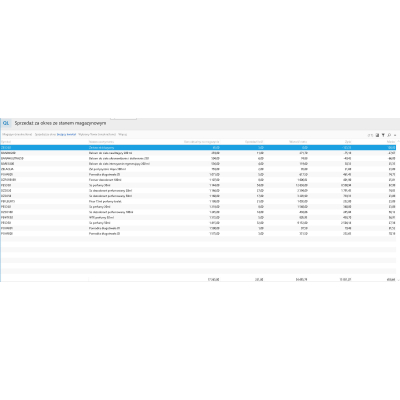Click the QL logo icon
Image resolution: width=400 pixels, height=400 pixels.
coord(6,123)
